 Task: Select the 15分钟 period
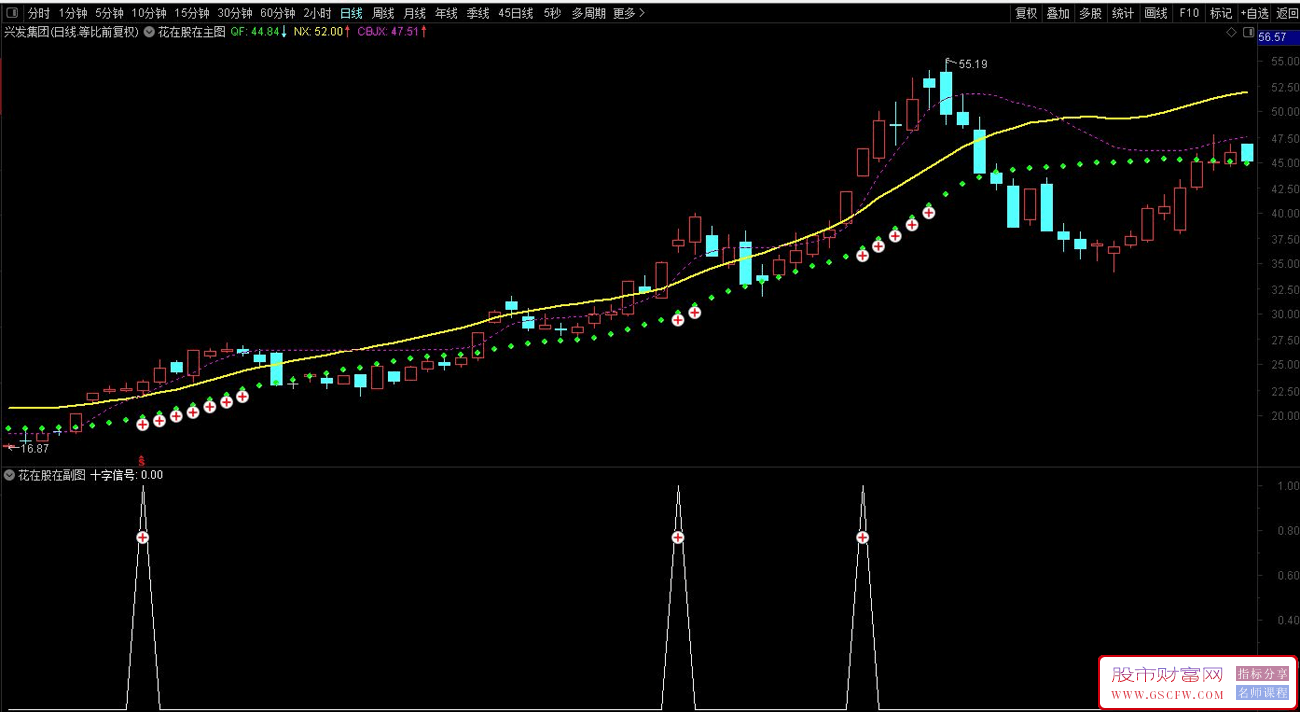coord(192,13)
